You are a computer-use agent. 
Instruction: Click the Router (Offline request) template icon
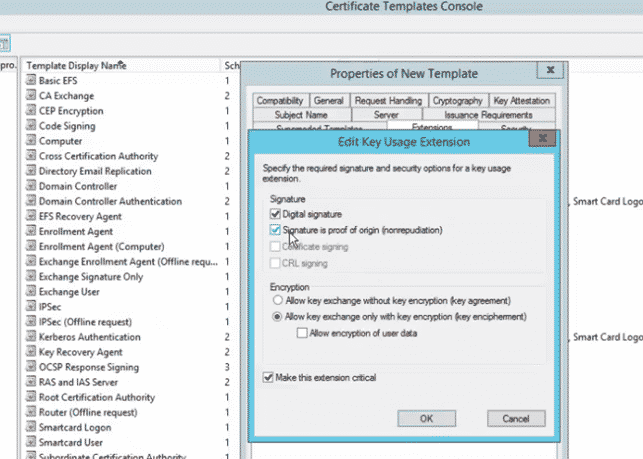31,412
